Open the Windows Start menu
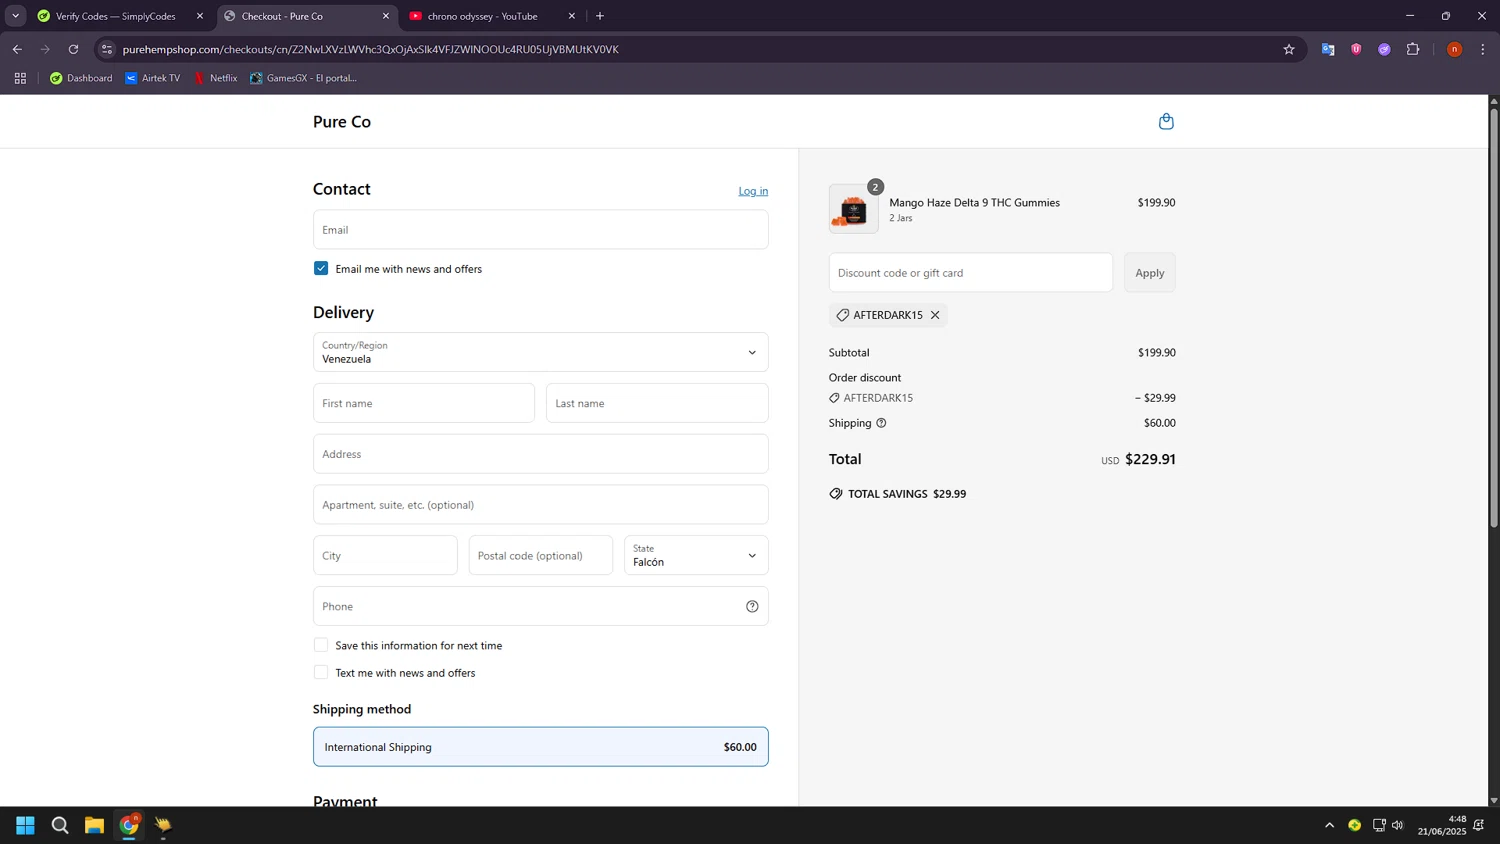The height and width of the screenshot is (844, 1500). pos(25,825)
